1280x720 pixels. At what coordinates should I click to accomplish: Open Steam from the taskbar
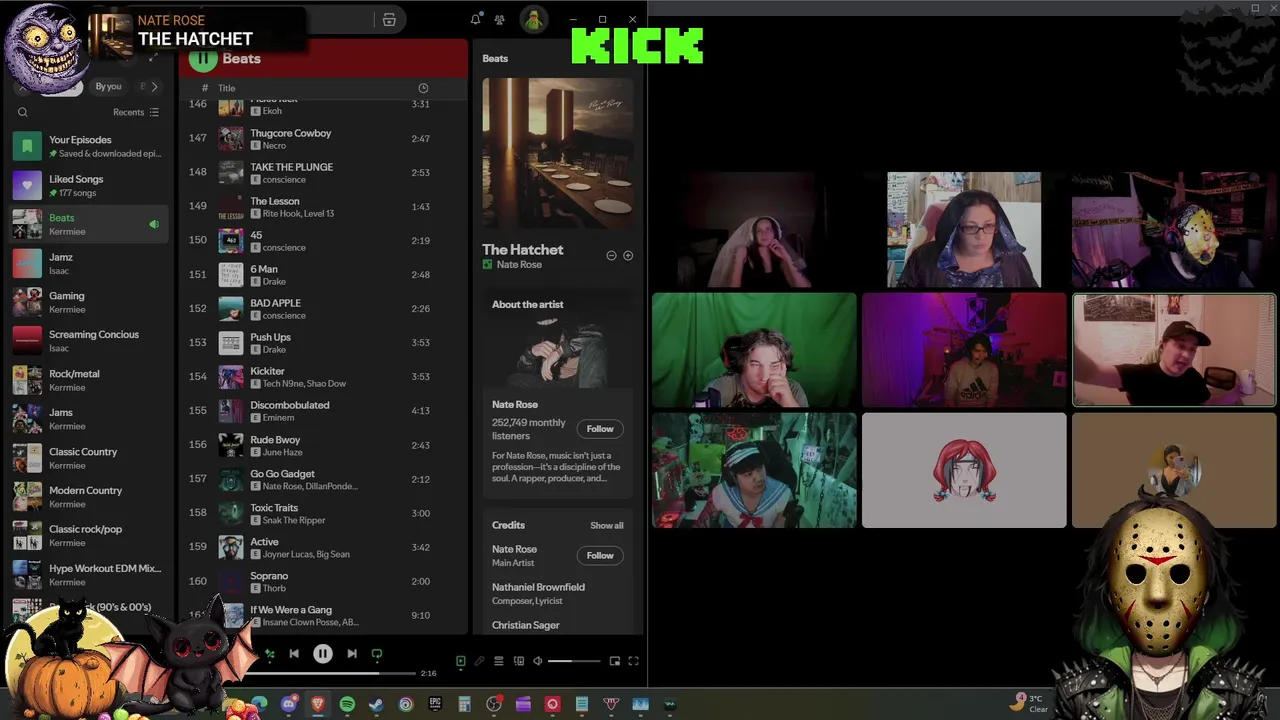(376, 704)
